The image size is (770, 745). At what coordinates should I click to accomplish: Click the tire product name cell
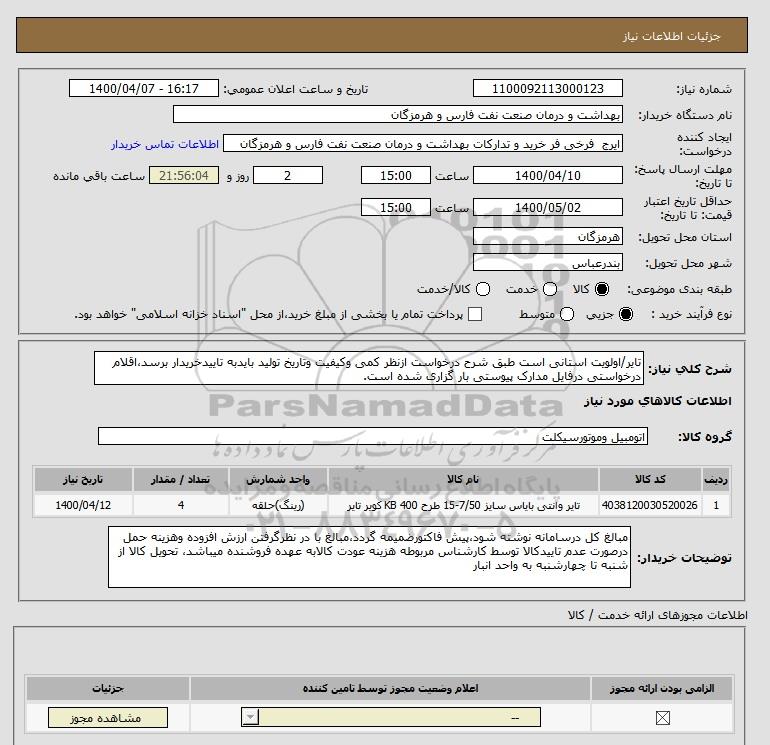click(463, 505)
